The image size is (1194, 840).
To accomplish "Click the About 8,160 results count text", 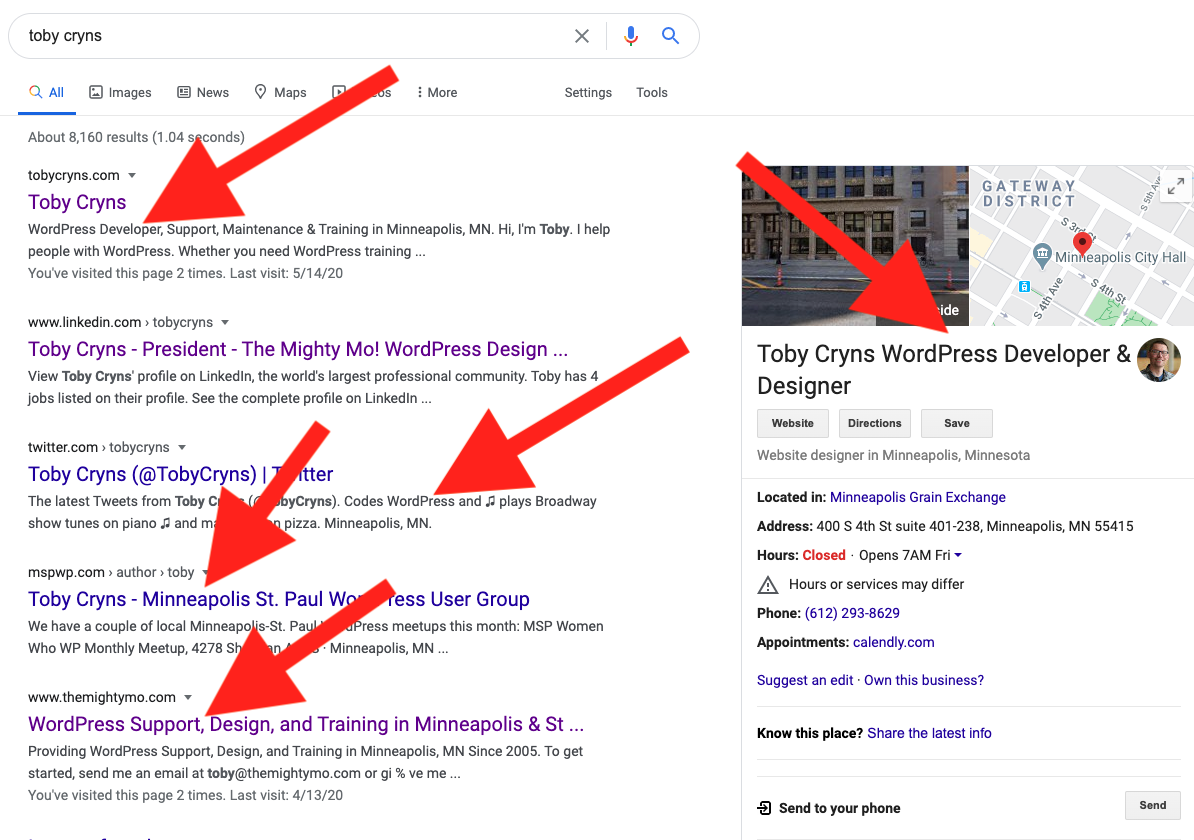I will (136, 137).
